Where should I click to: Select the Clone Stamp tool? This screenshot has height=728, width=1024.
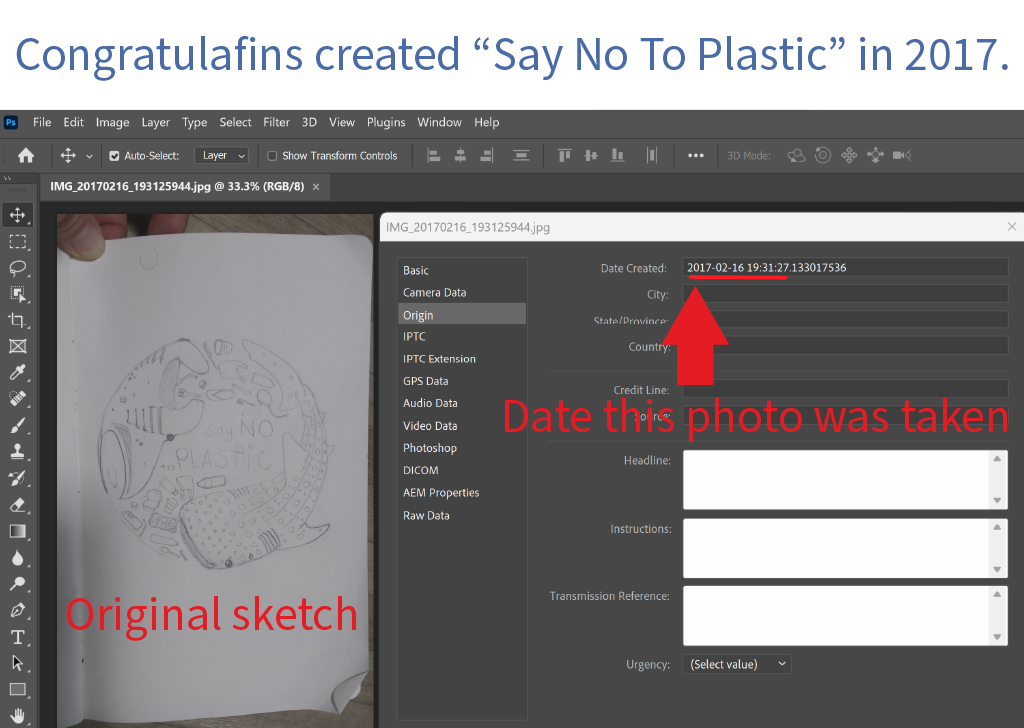point(18,451)
